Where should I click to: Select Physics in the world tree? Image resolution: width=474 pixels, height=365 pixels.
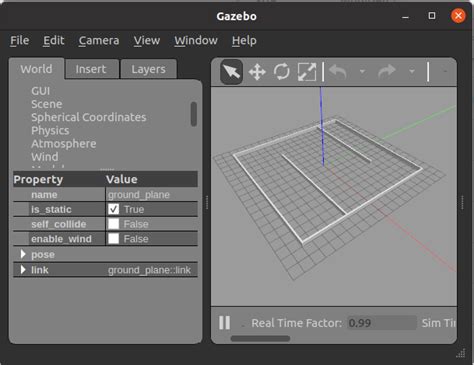pyautogui.click(x=50, y=131)
